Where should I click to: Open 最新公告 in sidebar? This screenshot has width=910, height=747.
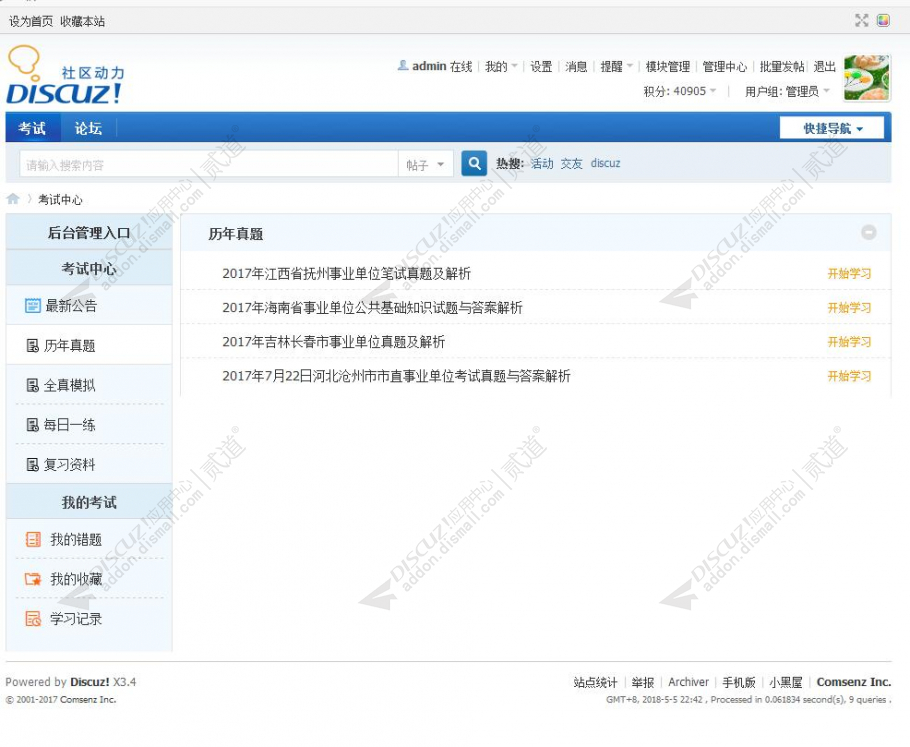tap(71, 305)
